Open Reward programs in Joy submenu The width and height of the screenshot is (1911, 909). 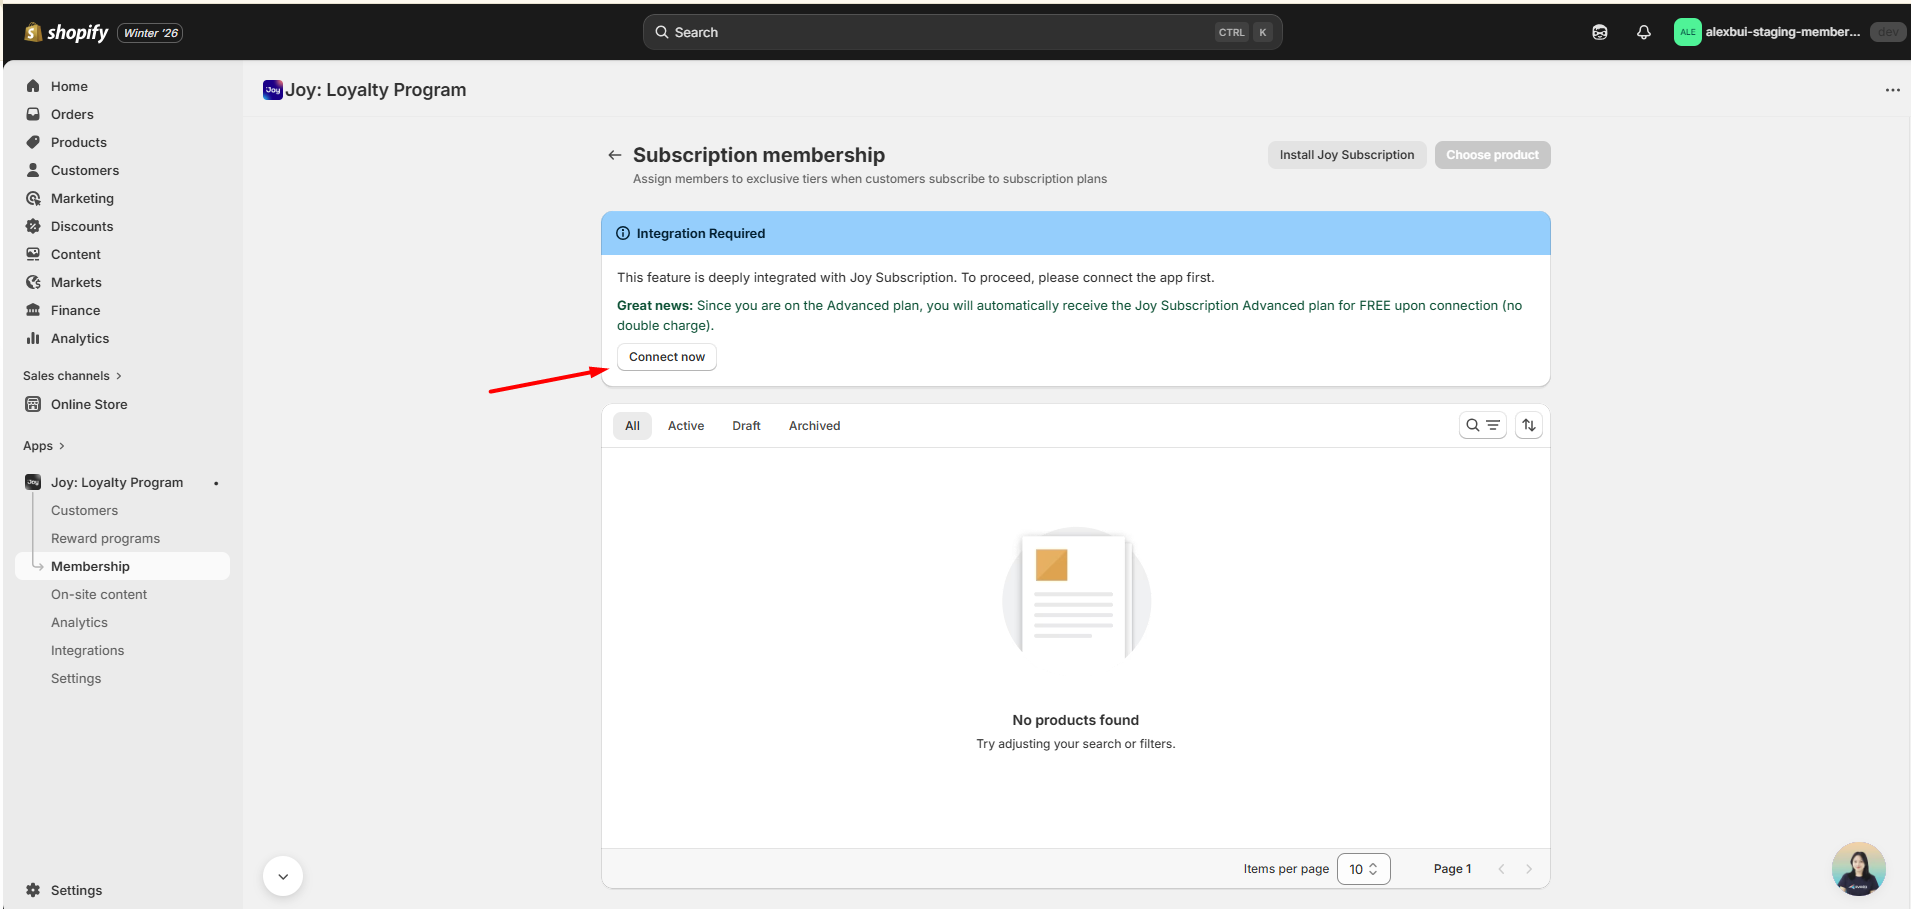pos(105,538)
